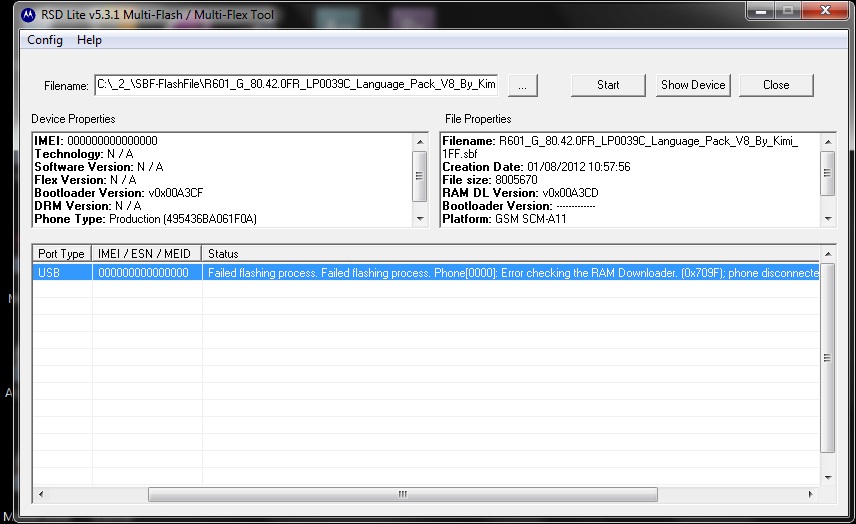Click device list vertical scrollbar thumb
This screenshot has height=524, width=856.
pos(828,358)
